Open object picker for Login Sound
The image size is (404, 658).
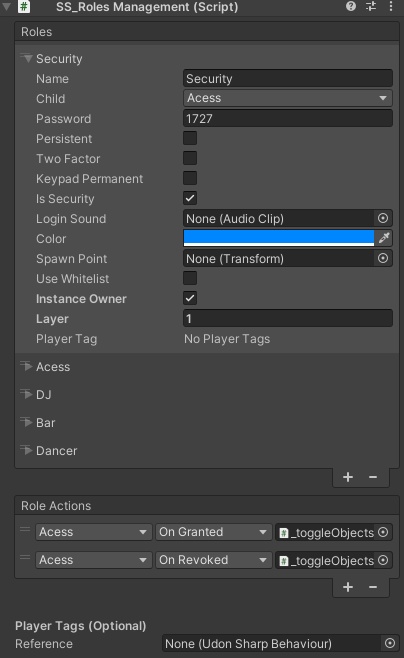pyautogui.click(x=383, y=218)
